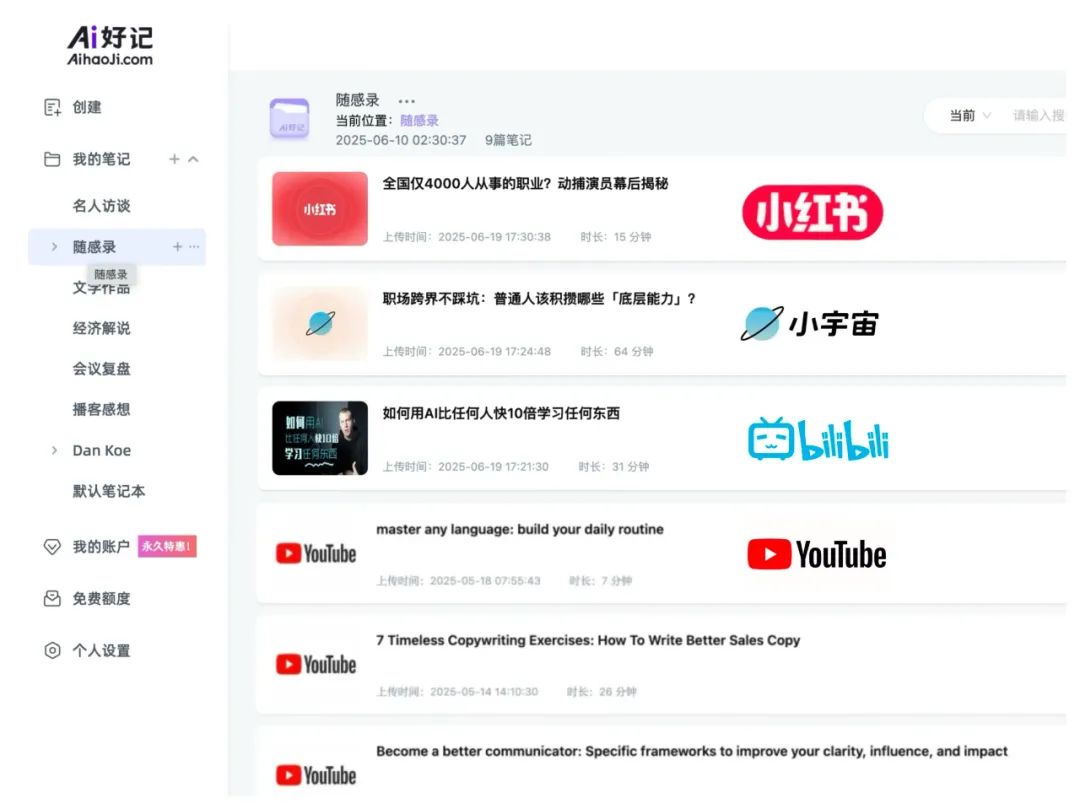Screen dimensions: 1080x809
Task: Click upload time 2025-05-18 07:55:43
Action: coord(485,581)
